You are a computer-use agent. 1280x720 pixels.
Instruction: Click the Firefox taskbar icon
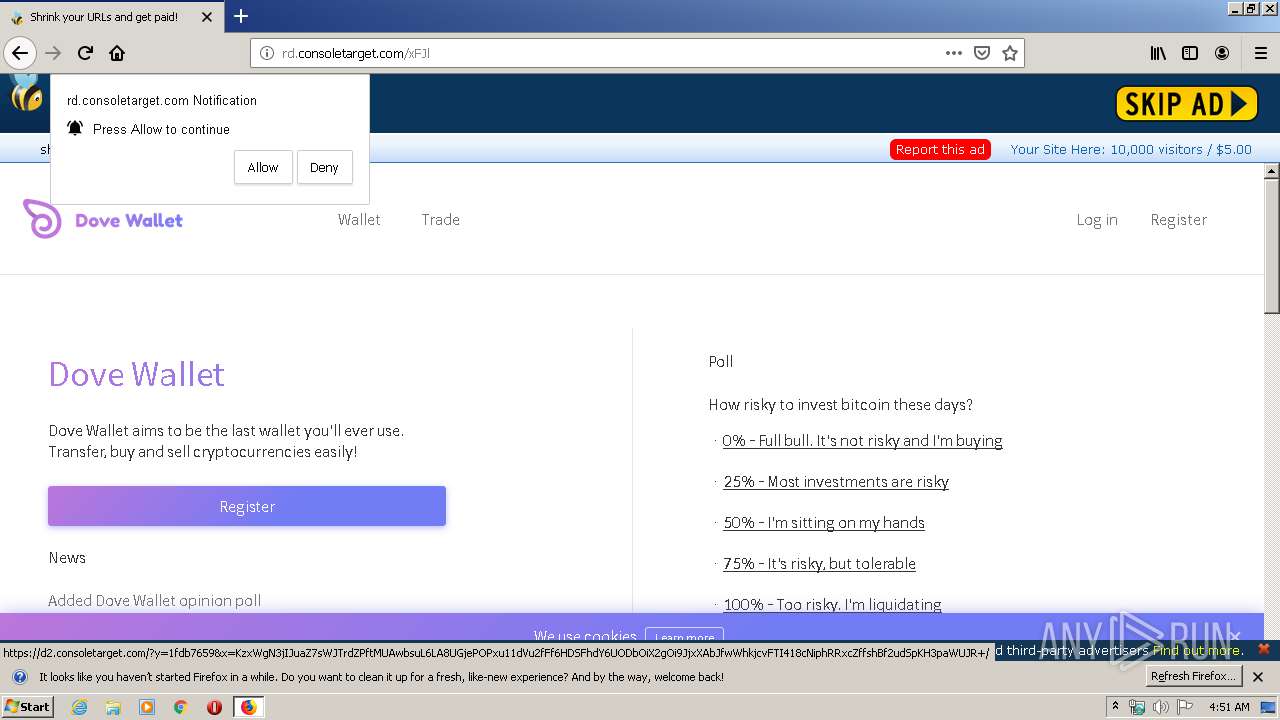tap(248, 707)
